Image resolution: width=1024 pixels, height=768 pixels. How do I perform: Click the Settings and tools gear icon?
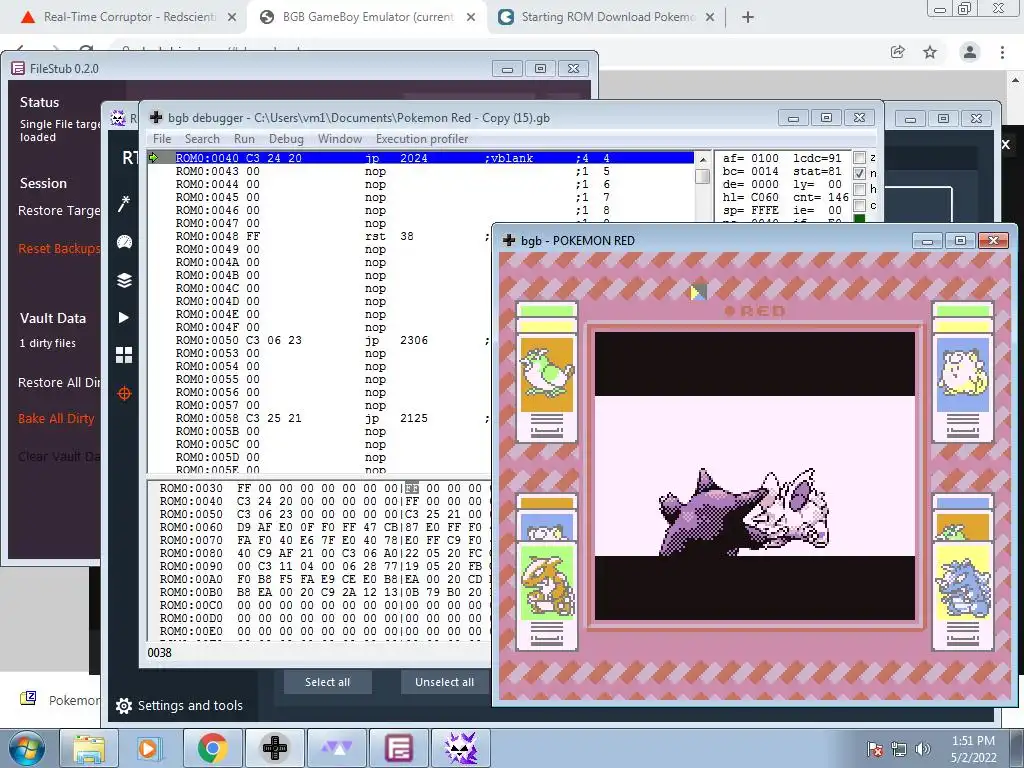pos(123,705)
